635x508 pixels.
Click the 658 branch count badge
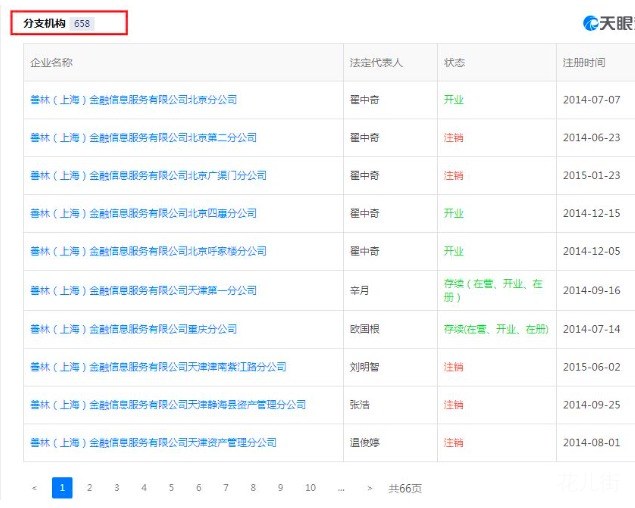(x=82, y=23)
